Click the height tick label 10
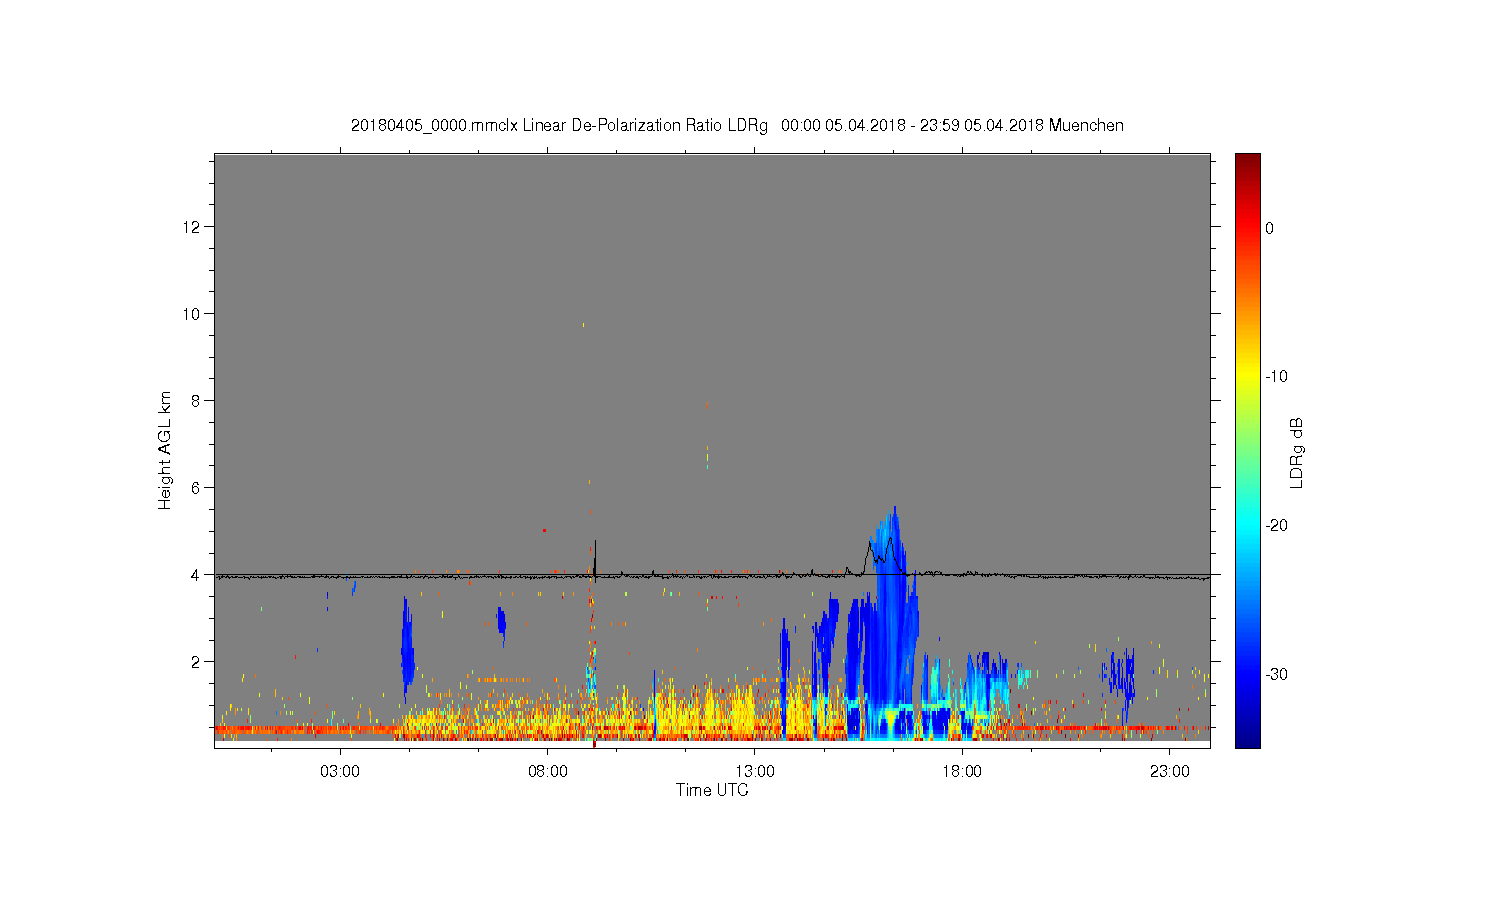Viewport: 1500px width, 900px height. click(x=193, y=314)
